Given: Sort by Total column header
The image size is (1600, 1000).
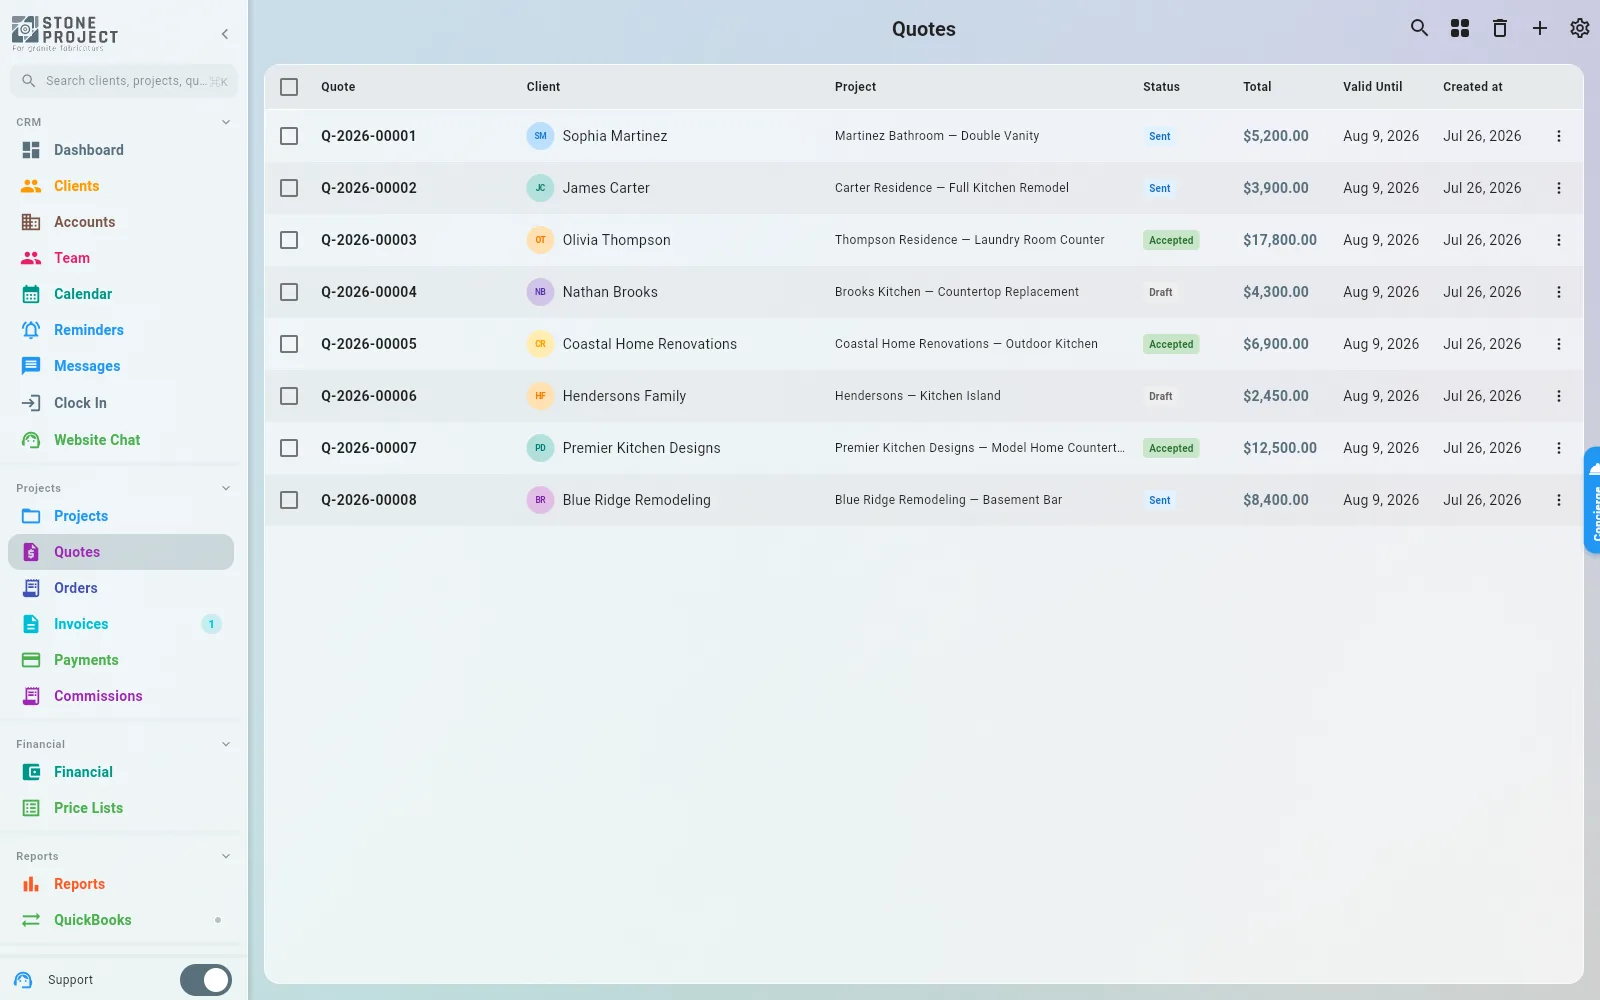Looking at the screenshot, I should (1257, 87).
